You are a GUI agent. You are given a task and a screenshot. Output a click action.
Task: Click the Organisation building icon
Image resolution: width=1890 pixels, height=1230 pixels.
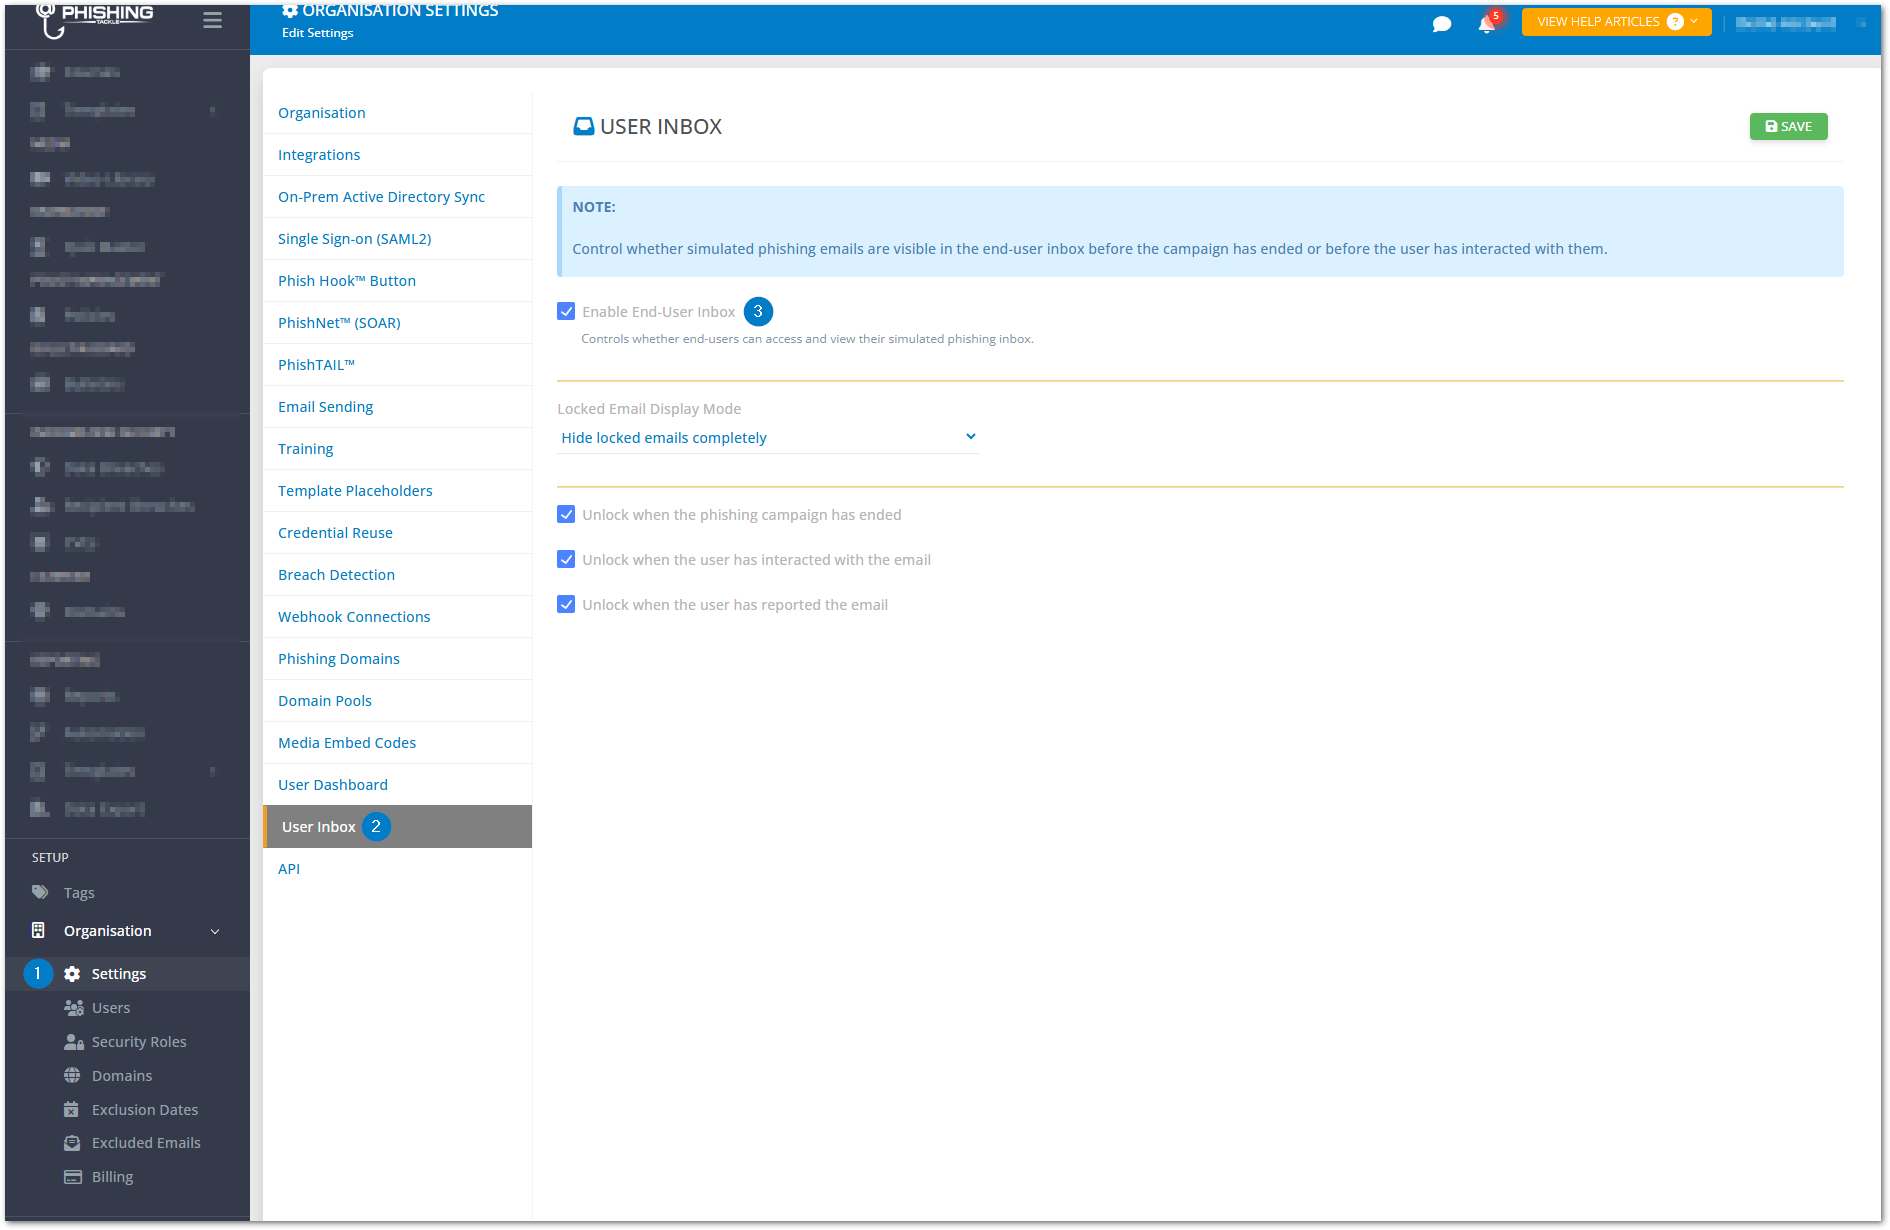38,930
